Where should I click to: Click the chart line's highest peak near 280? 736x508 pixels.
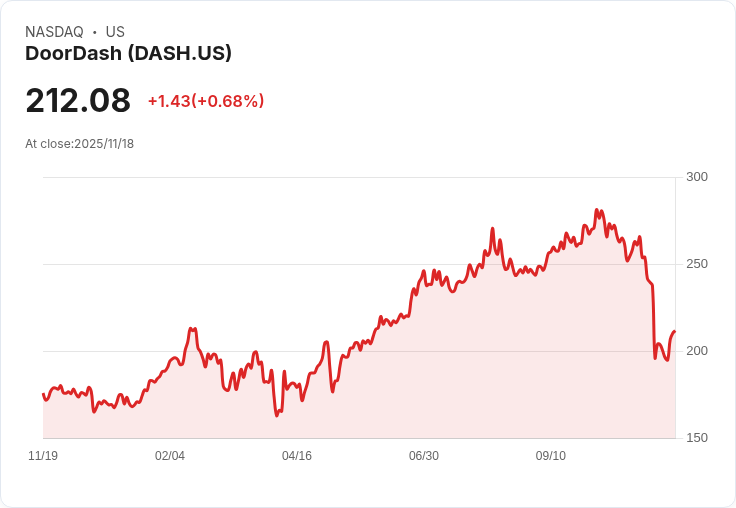(x=597, y=211)
